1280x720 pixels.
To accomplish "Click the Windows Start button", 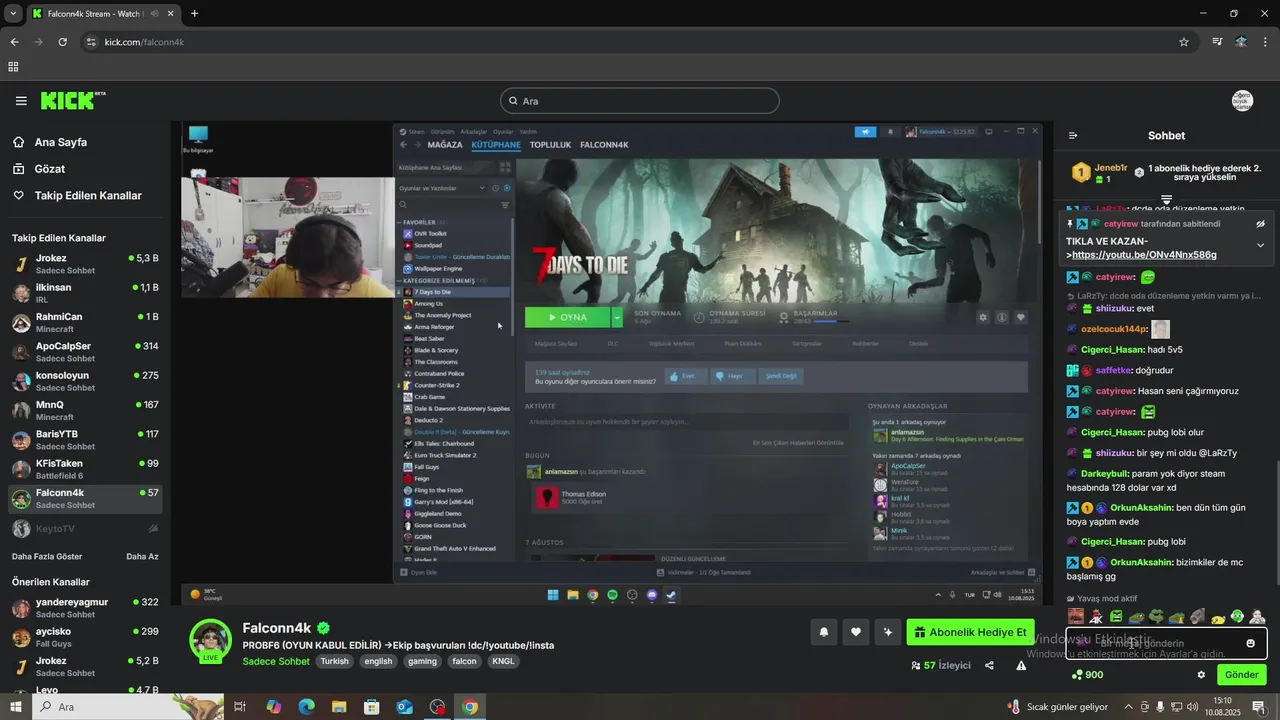I will [15, 707].
